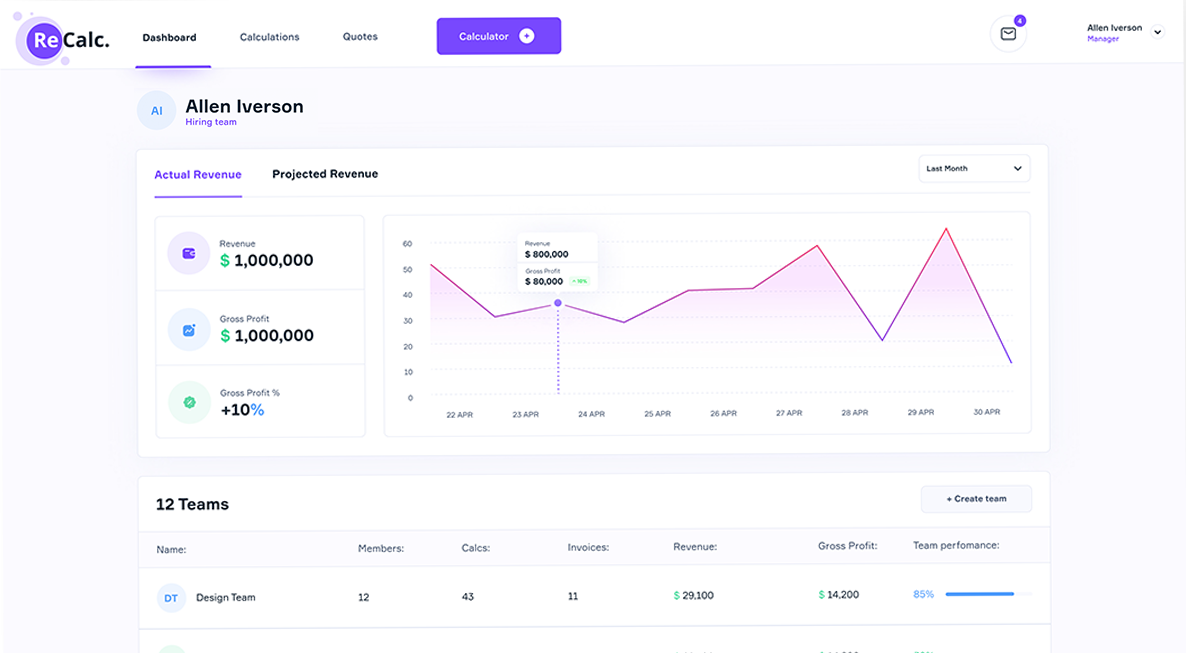Click the Gross Profit % badge icon
The width and height of the screenshot is (1186, 653).
(x=189, y=403)
